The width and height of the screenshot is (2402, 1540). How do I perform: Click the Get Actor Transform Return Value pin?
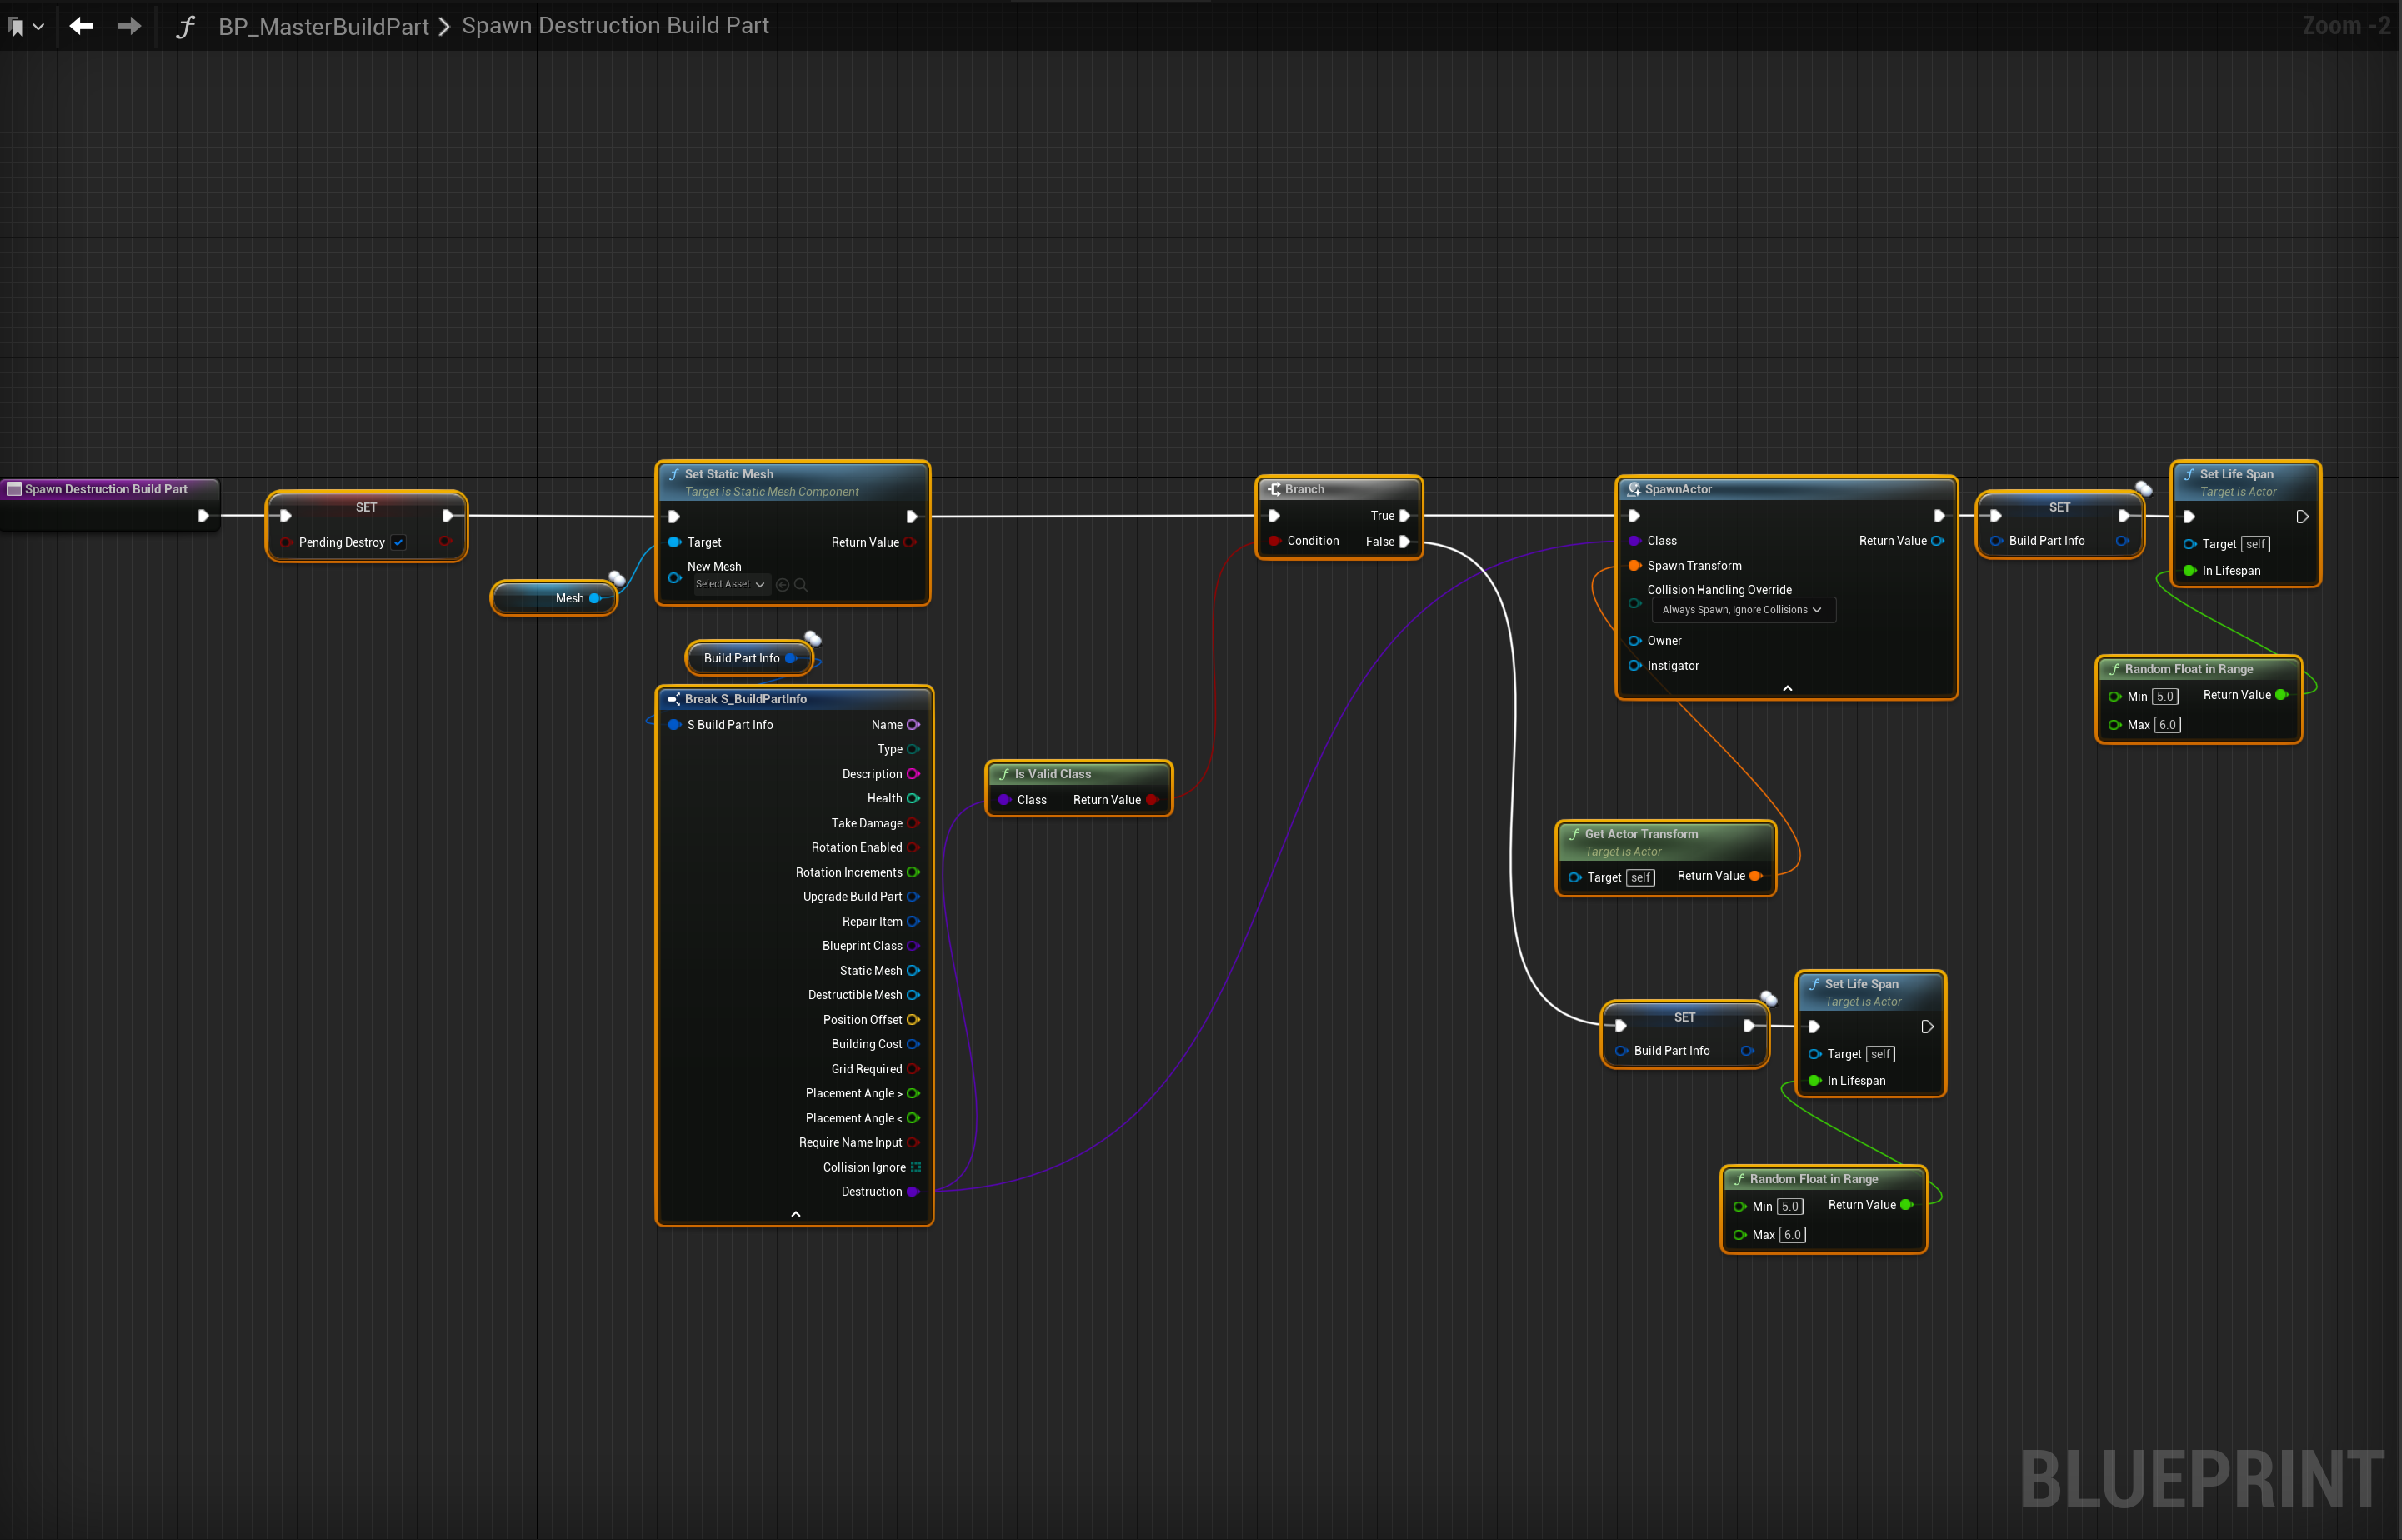(1755, 876)
